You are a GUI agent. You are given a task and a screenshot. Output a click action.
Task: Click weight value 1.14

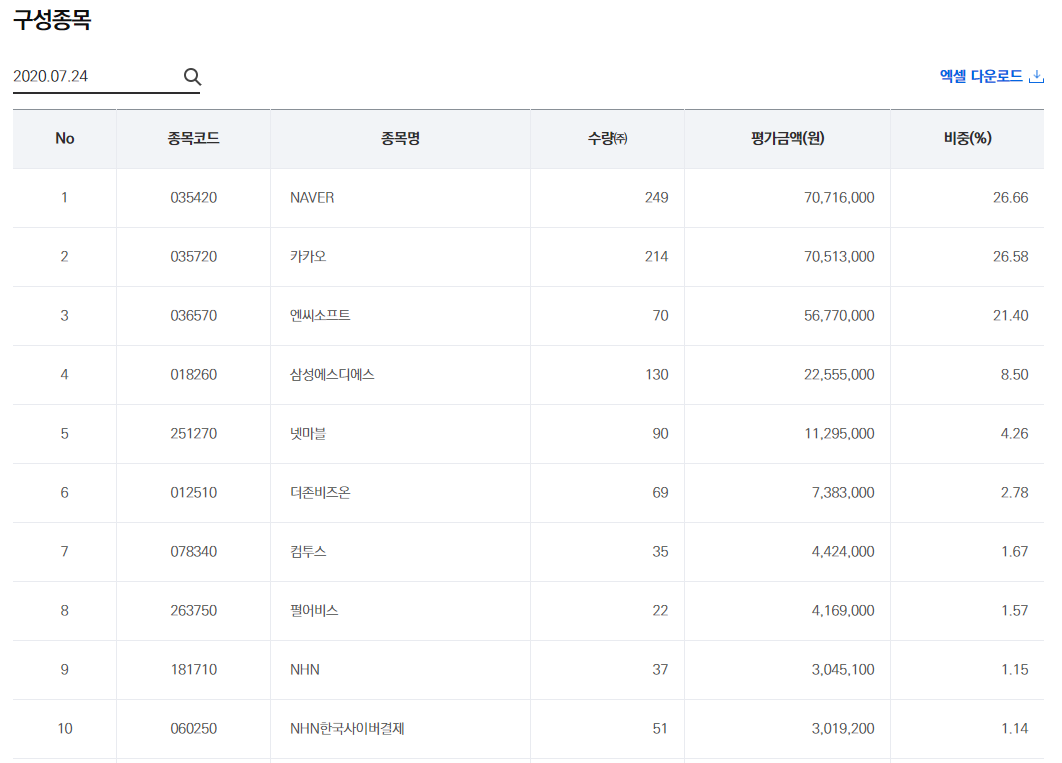point(1015,728)
